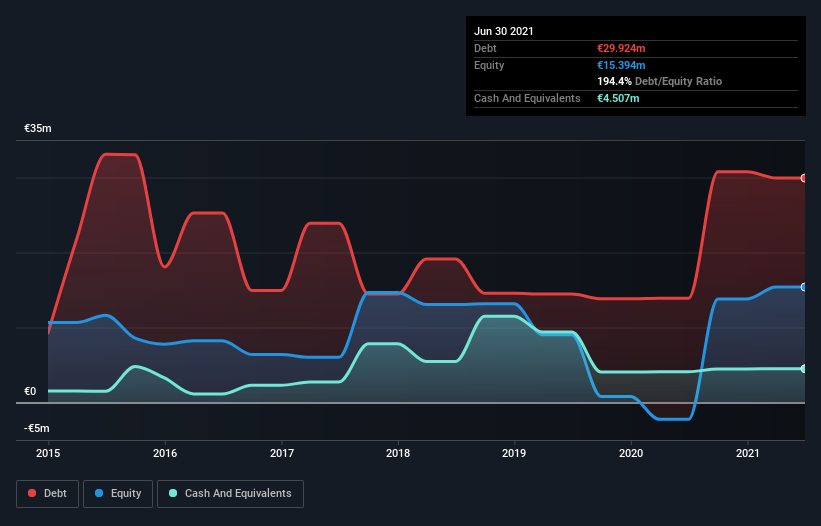Screen dimensions: 821x526
Task: Click the €15.394m Equity value in tooltip
Action: pos(621,65)
